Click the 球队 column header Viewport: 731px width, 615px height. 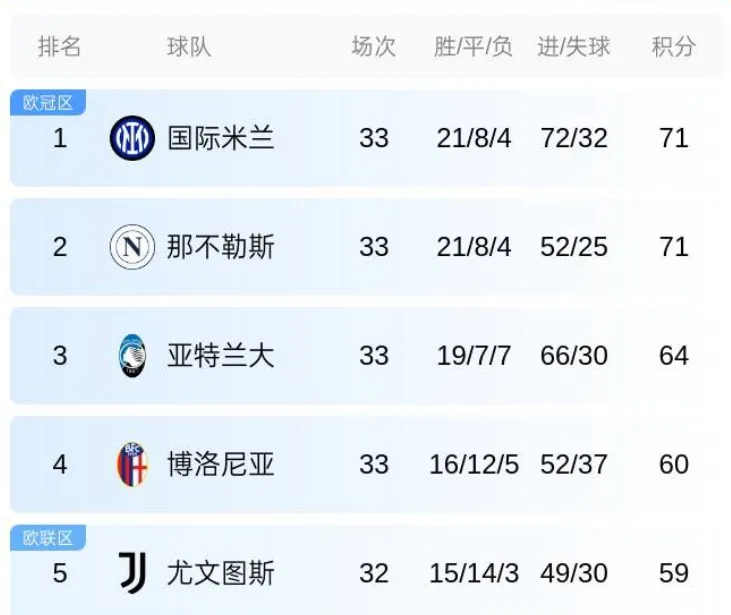pos(189,47)
